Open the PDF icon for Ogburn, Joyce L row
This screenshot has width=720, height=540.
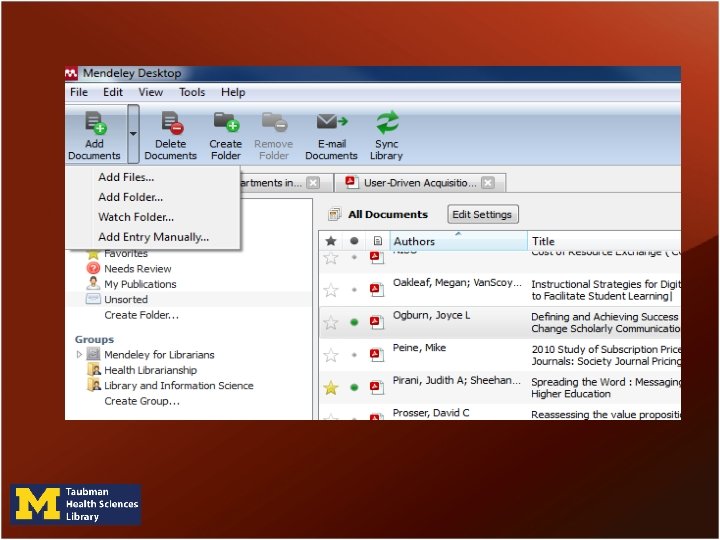click(x=377, y=322)
